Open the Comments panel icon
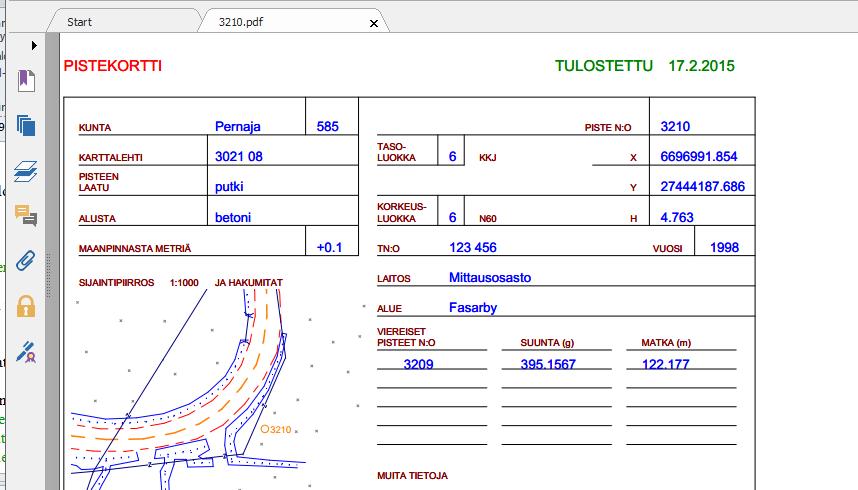 26,215
